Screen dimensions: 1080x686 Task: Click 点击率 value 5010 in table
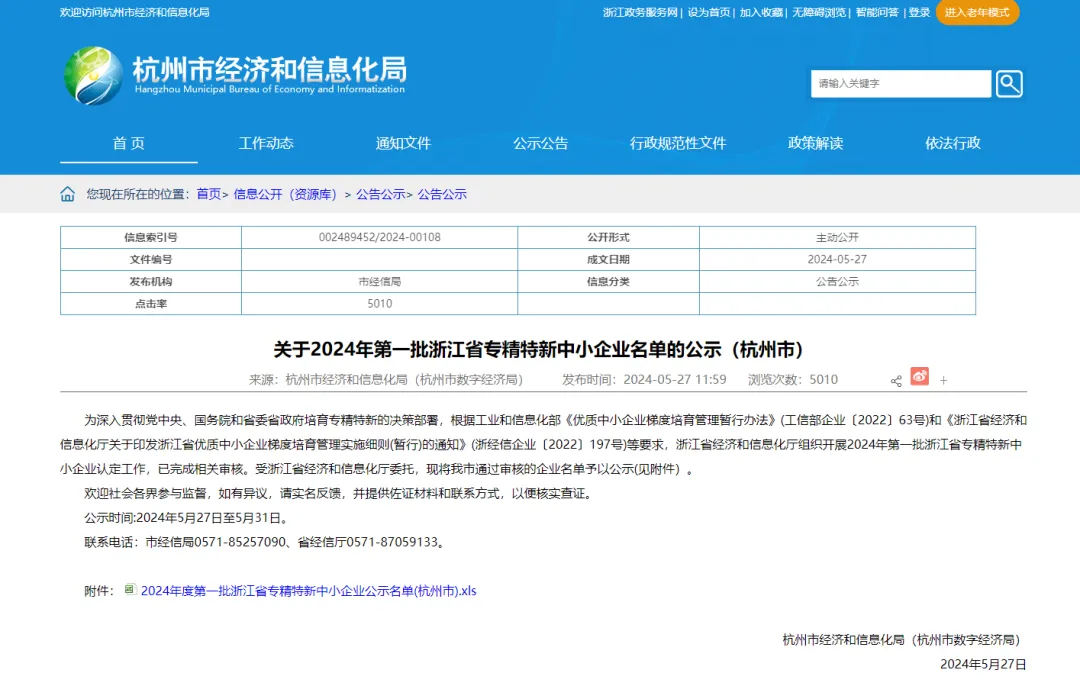click(380, 304)
